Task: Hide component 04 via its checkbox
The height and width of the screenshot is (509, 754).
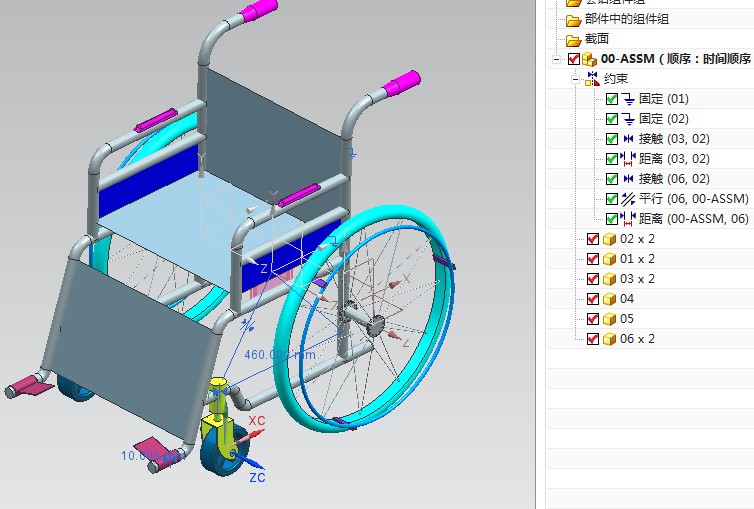Action: [x=593, y=299]
